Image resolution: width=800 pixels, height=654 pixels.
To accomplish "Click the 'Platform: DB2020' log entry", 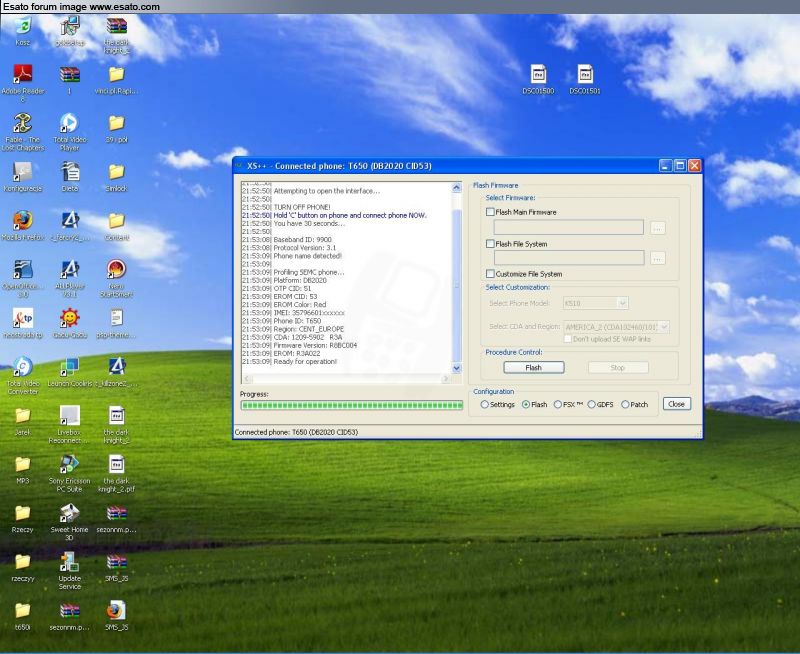I will (x=300, y=280).
